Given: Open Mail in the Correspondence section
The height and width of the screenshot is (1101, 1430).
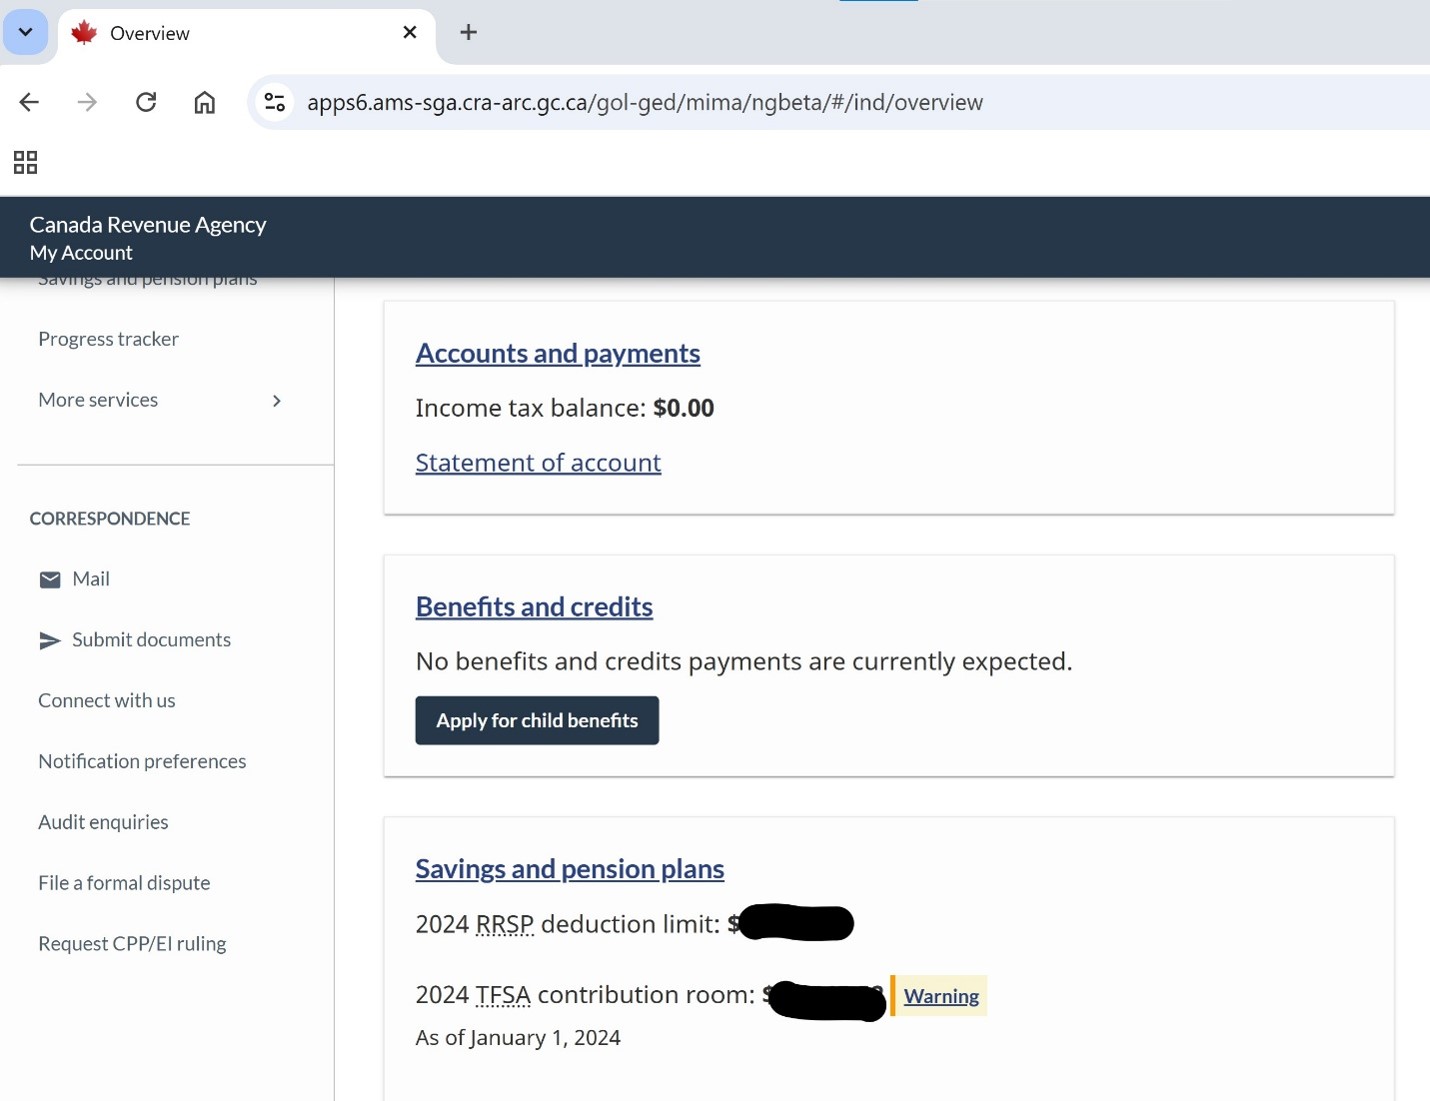Looking at the screenshot, I should point(91,579).
